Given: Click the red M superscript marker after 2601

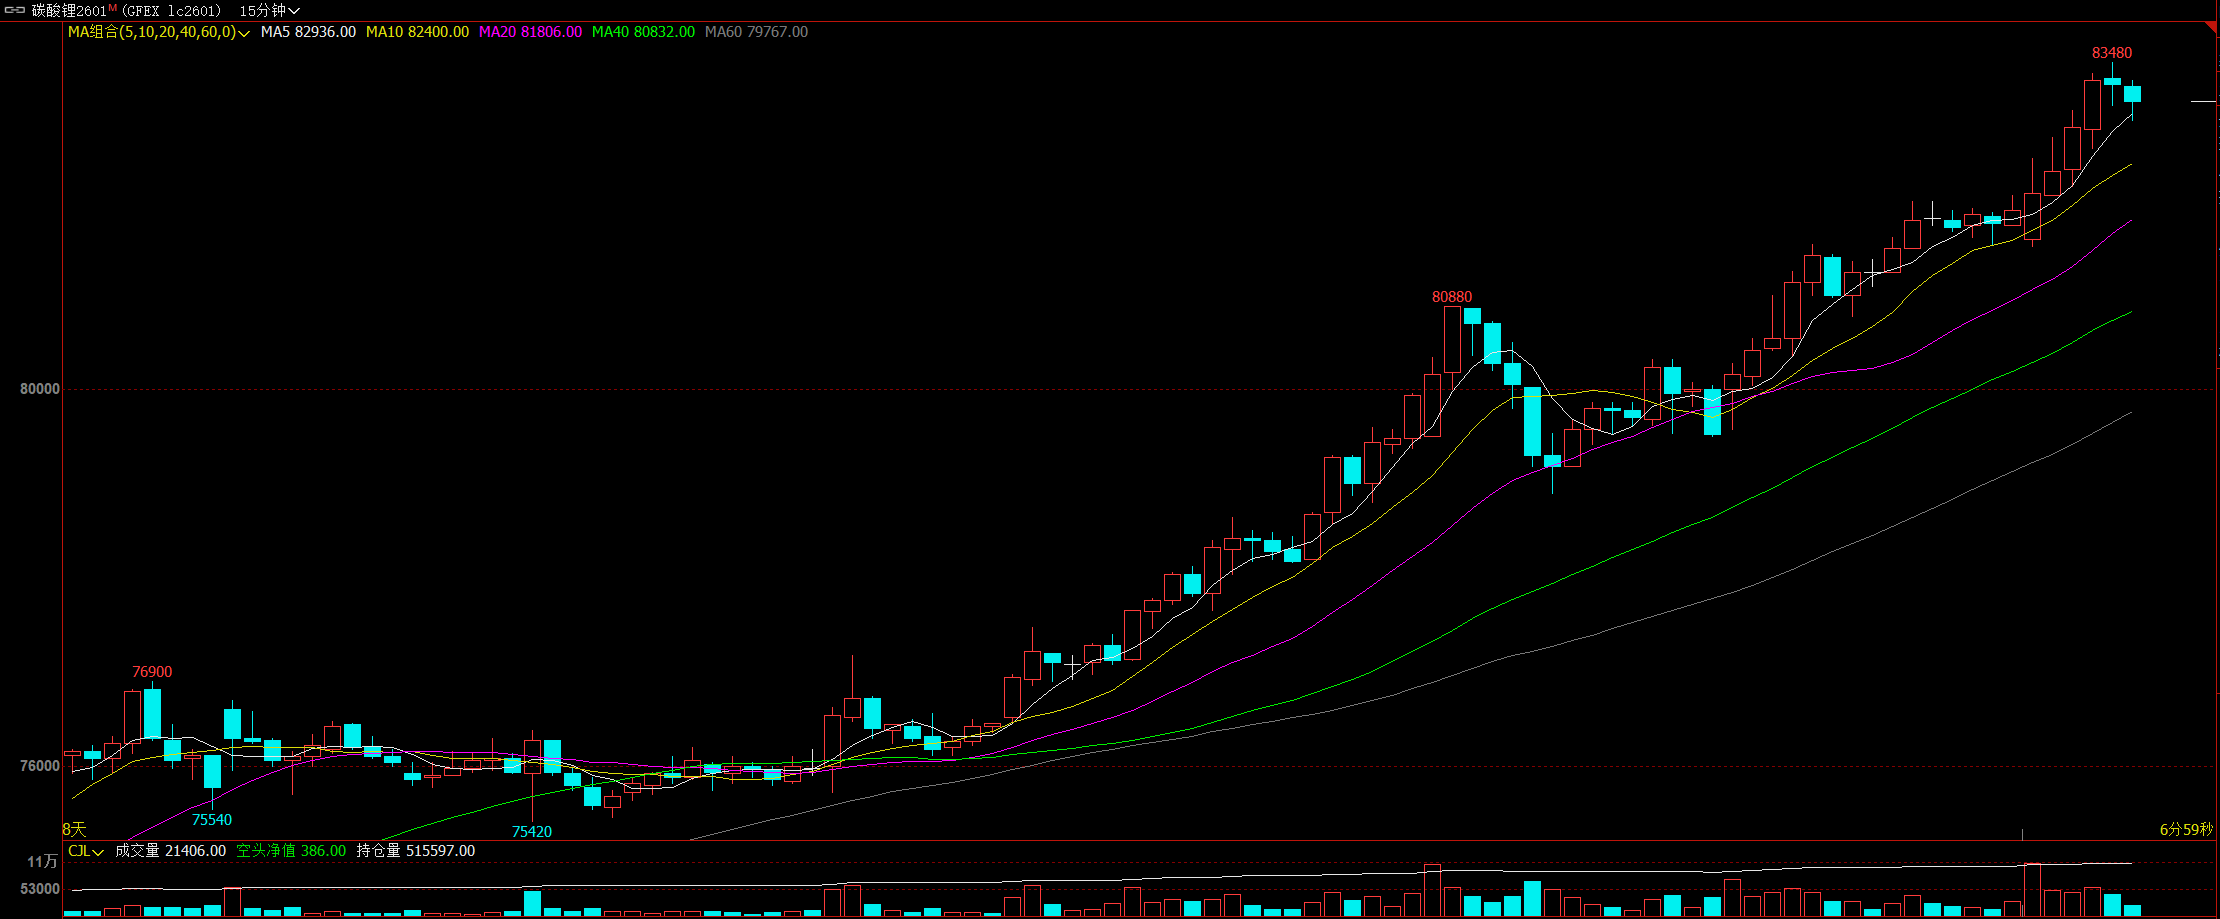Looking at the screenshot, I should pyautogui.click(x=113, y=7).
